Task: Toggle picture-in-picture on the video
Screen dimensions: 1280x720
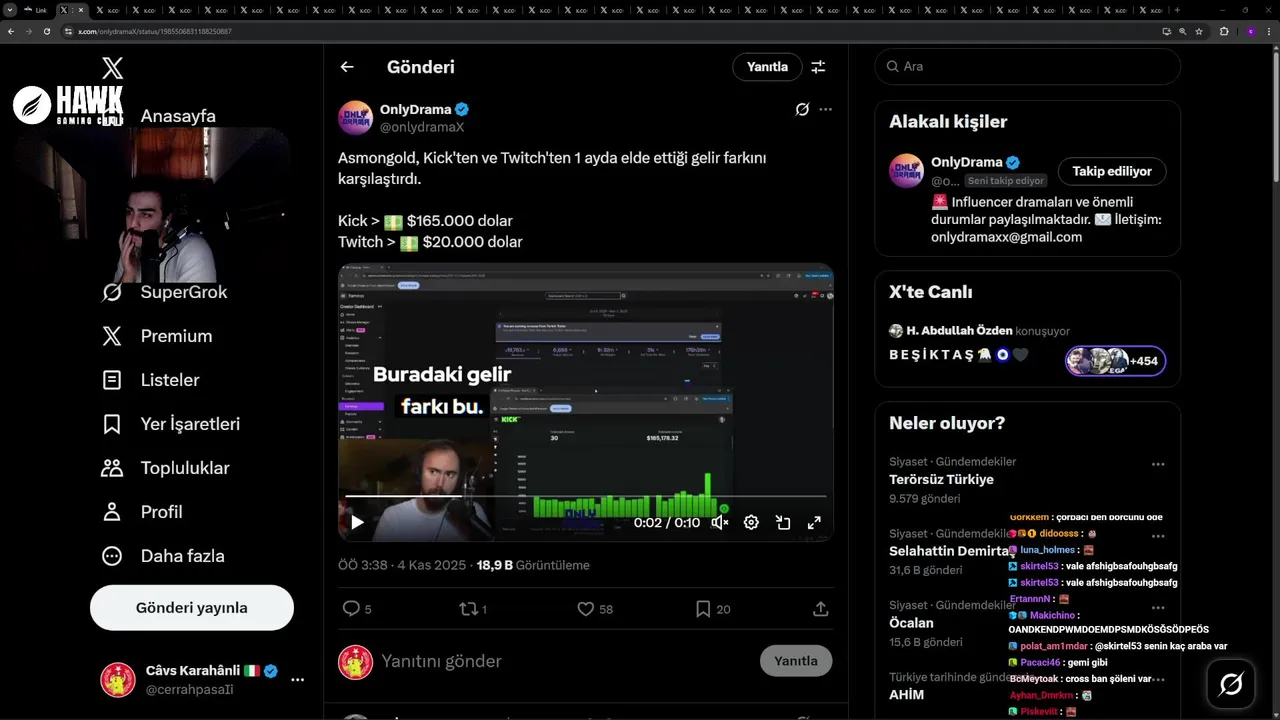Action: coord(783,522)
